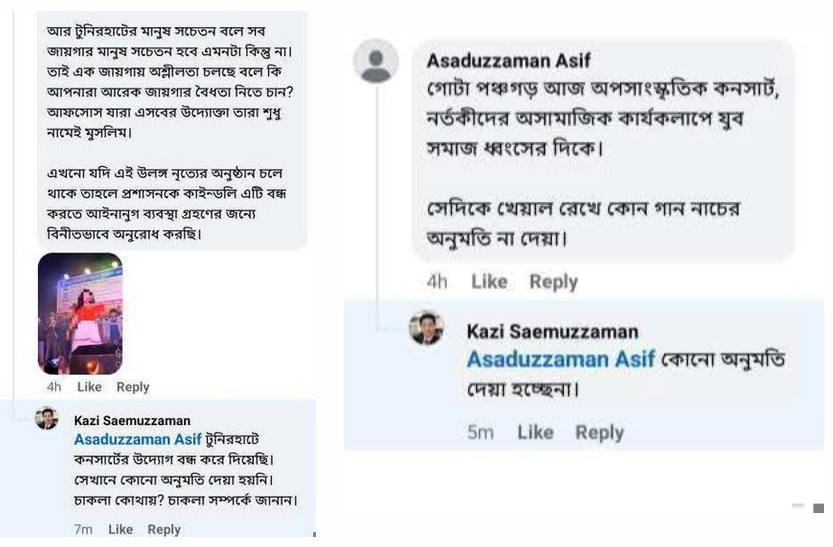Reply to the comment posted 5m ago
The image size is (833, 547).
599,432
